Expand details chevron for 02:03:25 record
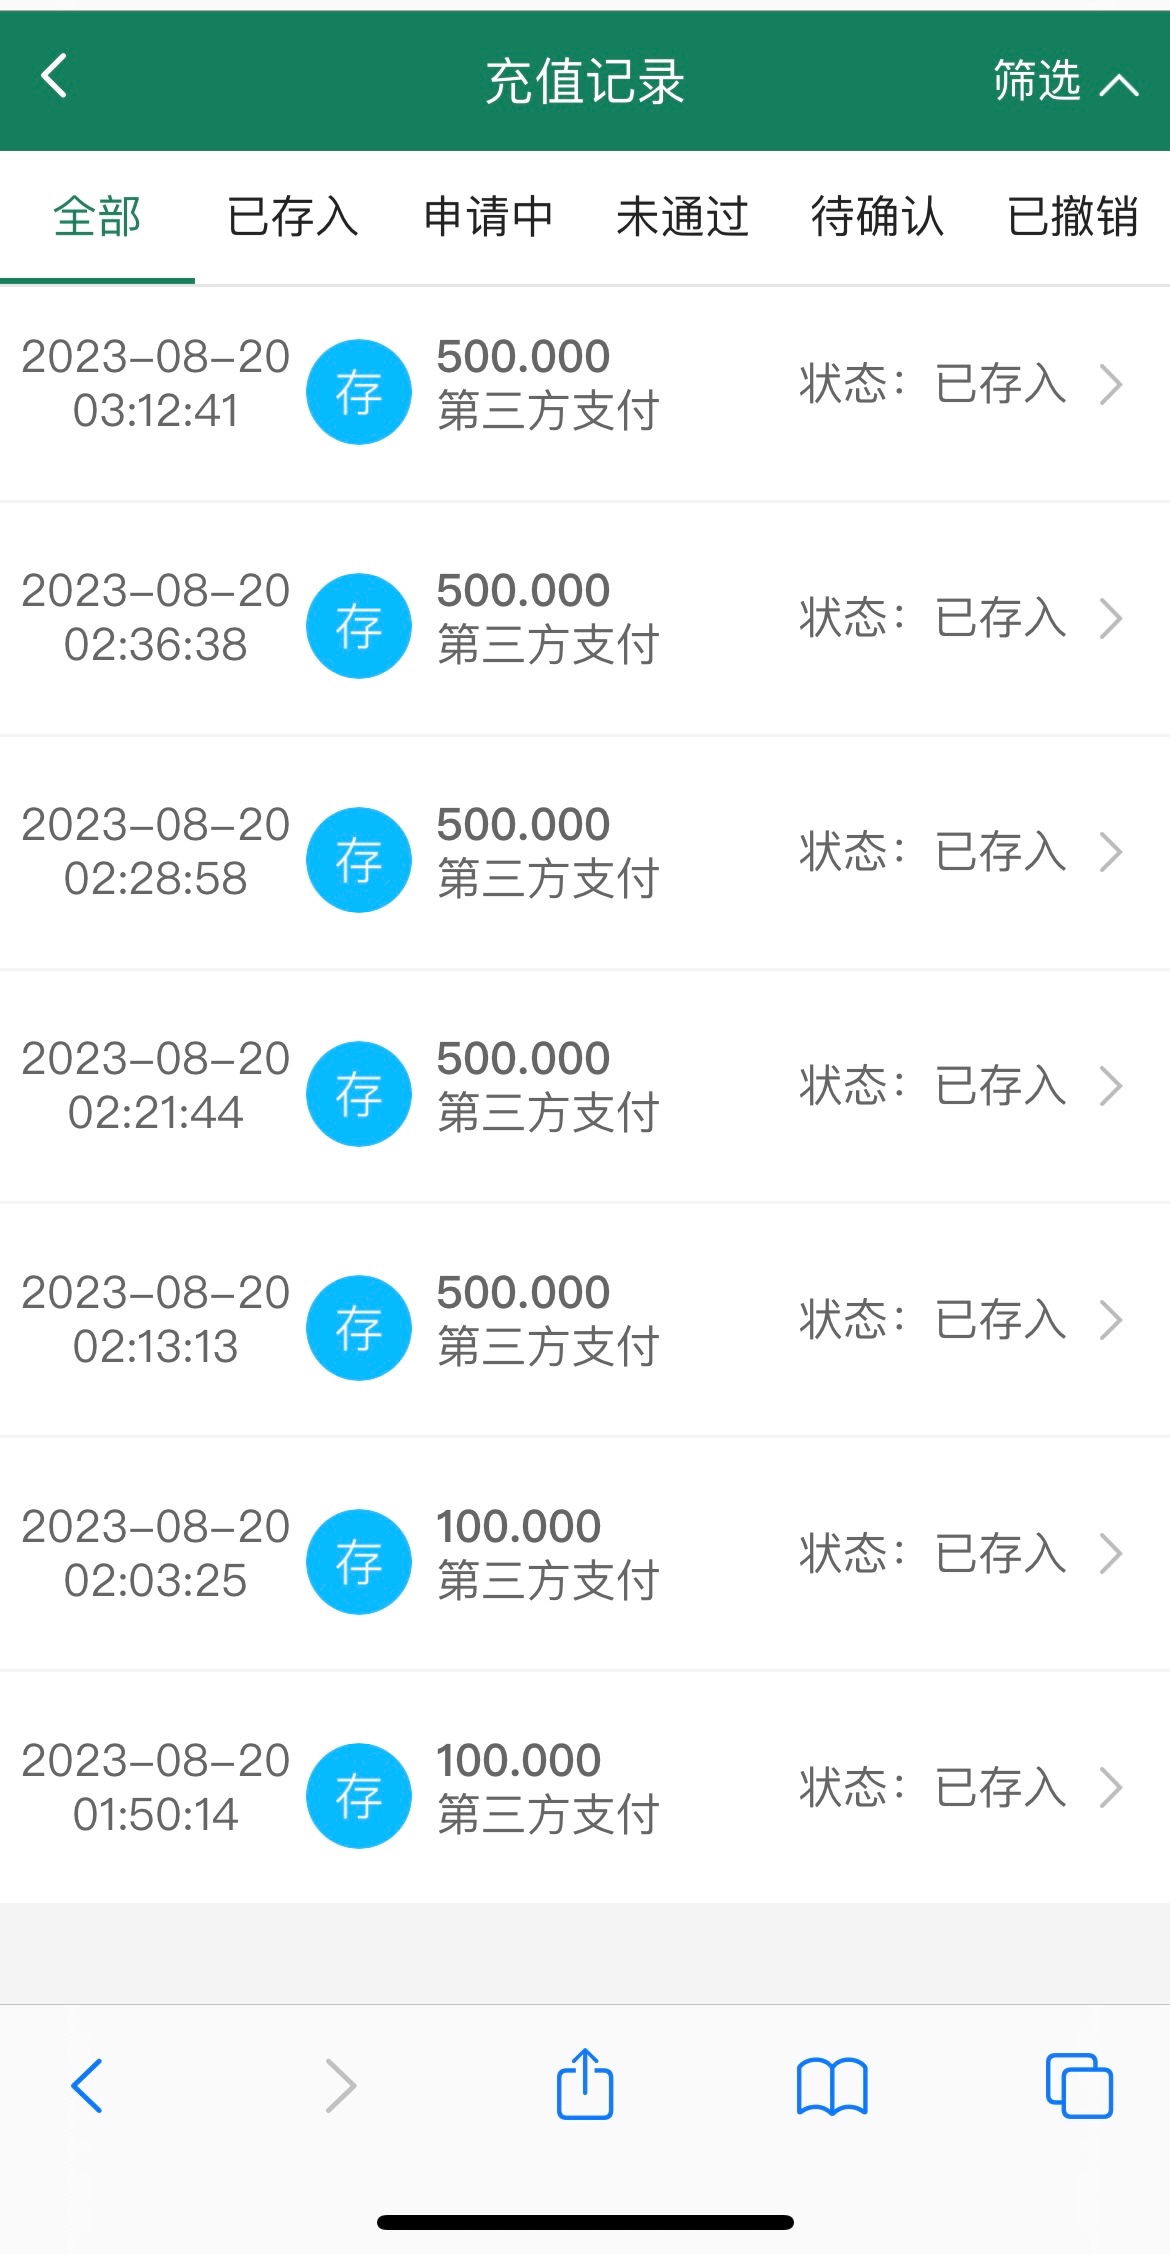The width and height of the screenshot is (1170, 2254). pos(1111,1554)
